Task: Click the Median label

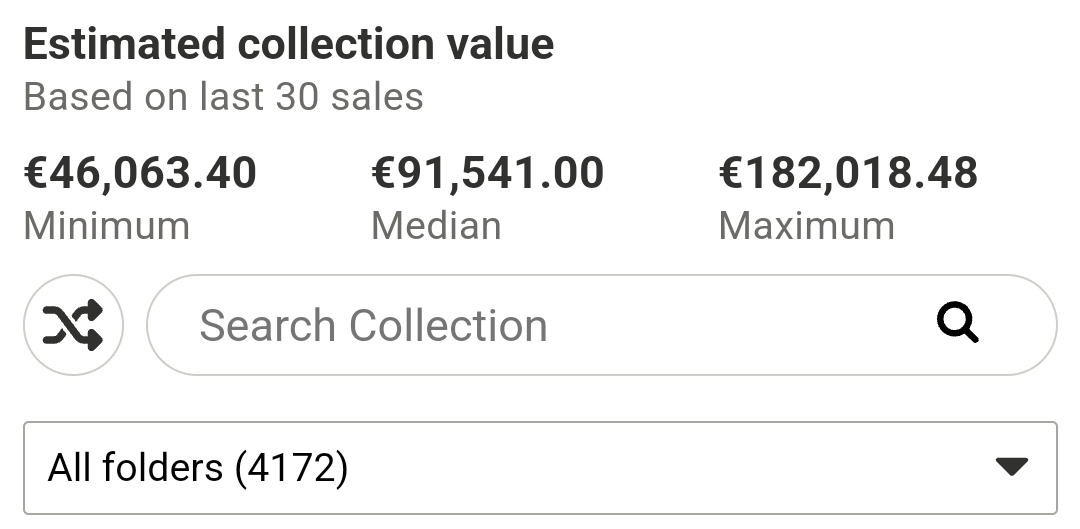Action: point(436,226)
